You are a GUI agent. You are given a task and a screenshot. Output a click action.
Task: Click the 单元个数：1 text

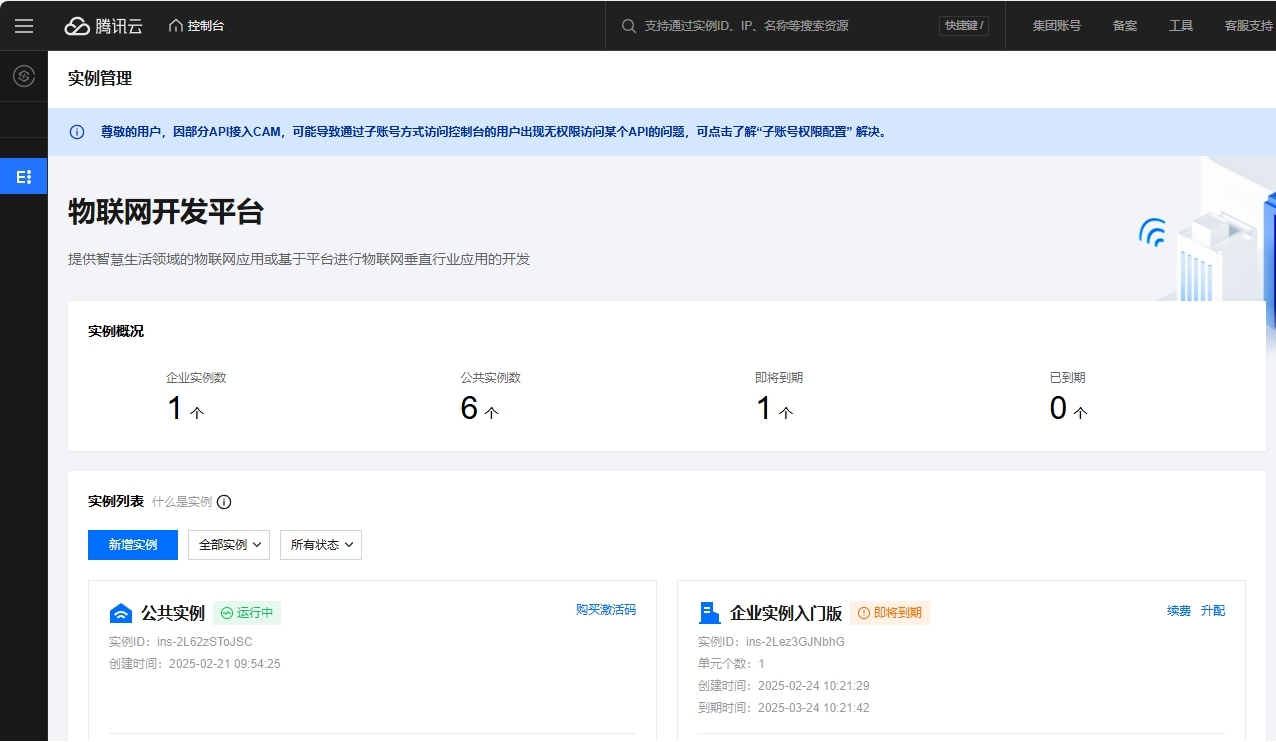[731, 664]
